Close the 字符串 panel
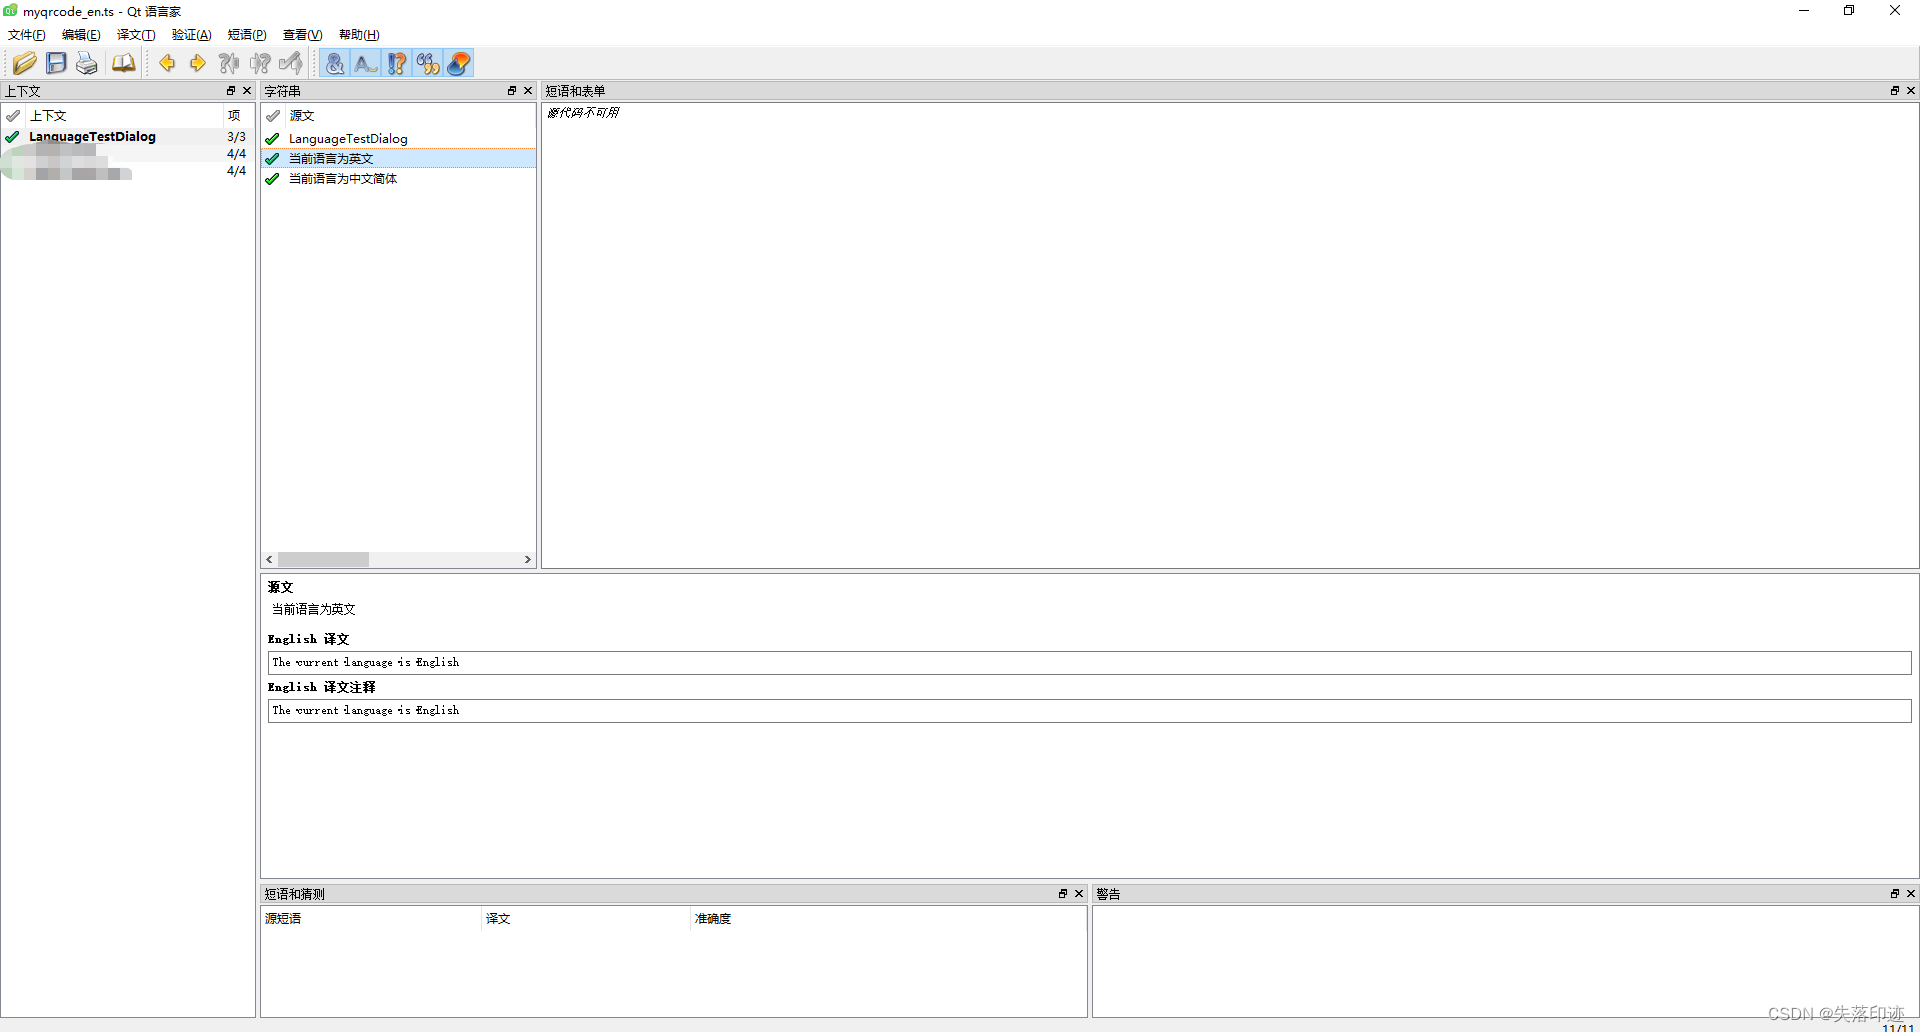The image size is (1920, 1032). 528,91
